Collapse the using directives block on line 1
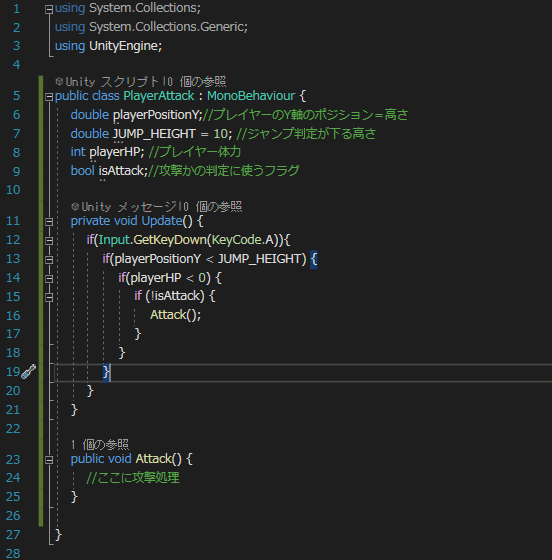Viewport: 552px width, 560px height. (49, 10)
